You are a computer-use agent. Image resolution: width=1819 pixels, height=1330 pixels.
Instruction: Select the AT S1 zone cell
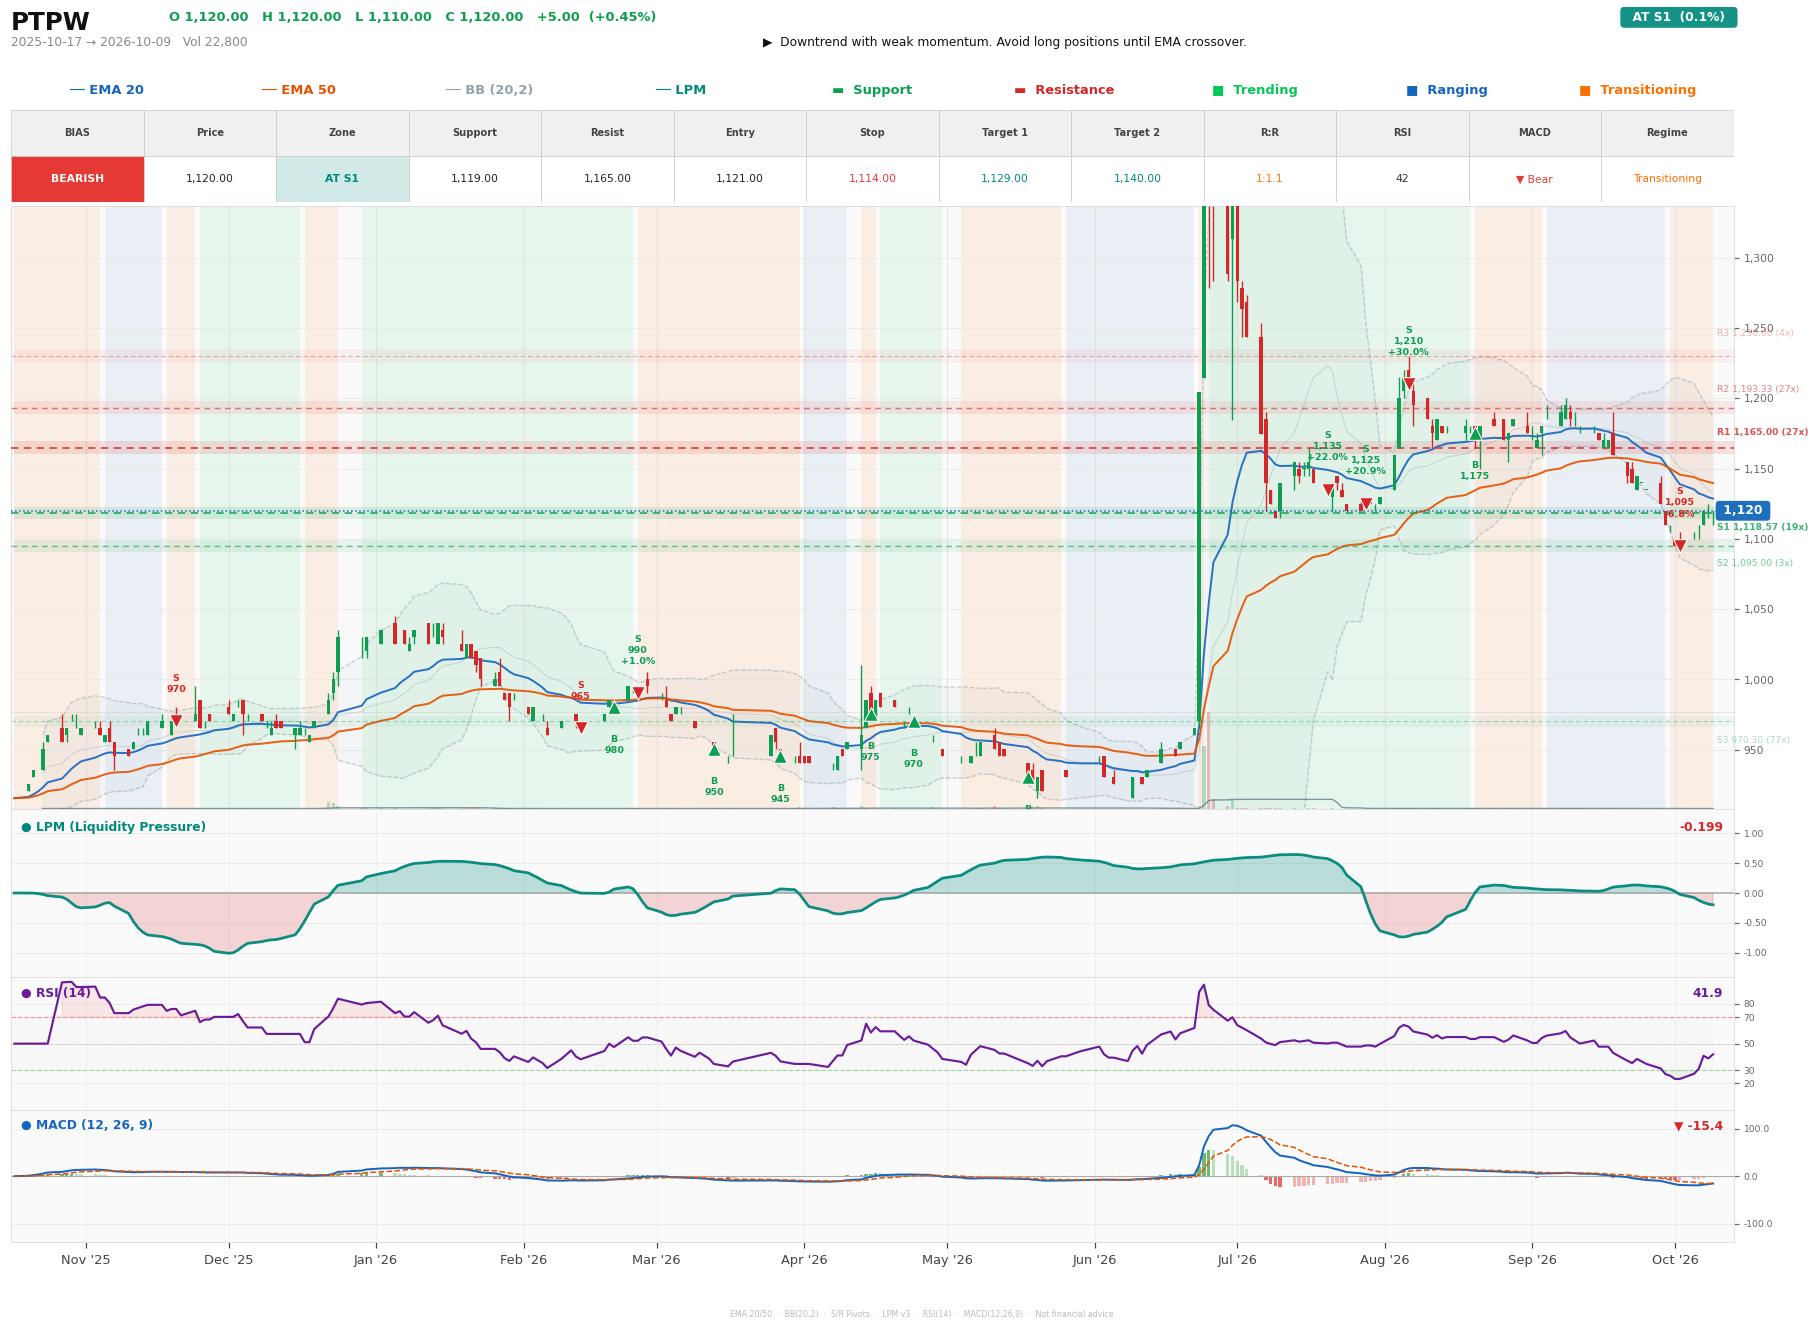(342, 179)
